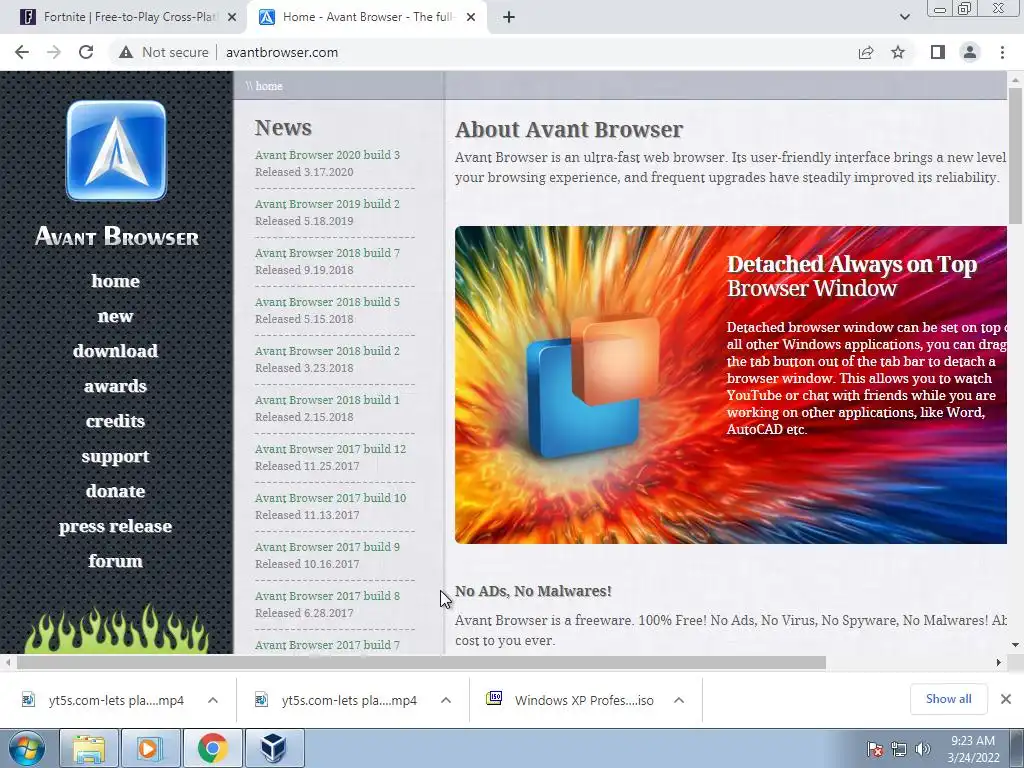Open the Windows Start menu
Viewport: 1024px width, 768px height.
coord(27,748)
